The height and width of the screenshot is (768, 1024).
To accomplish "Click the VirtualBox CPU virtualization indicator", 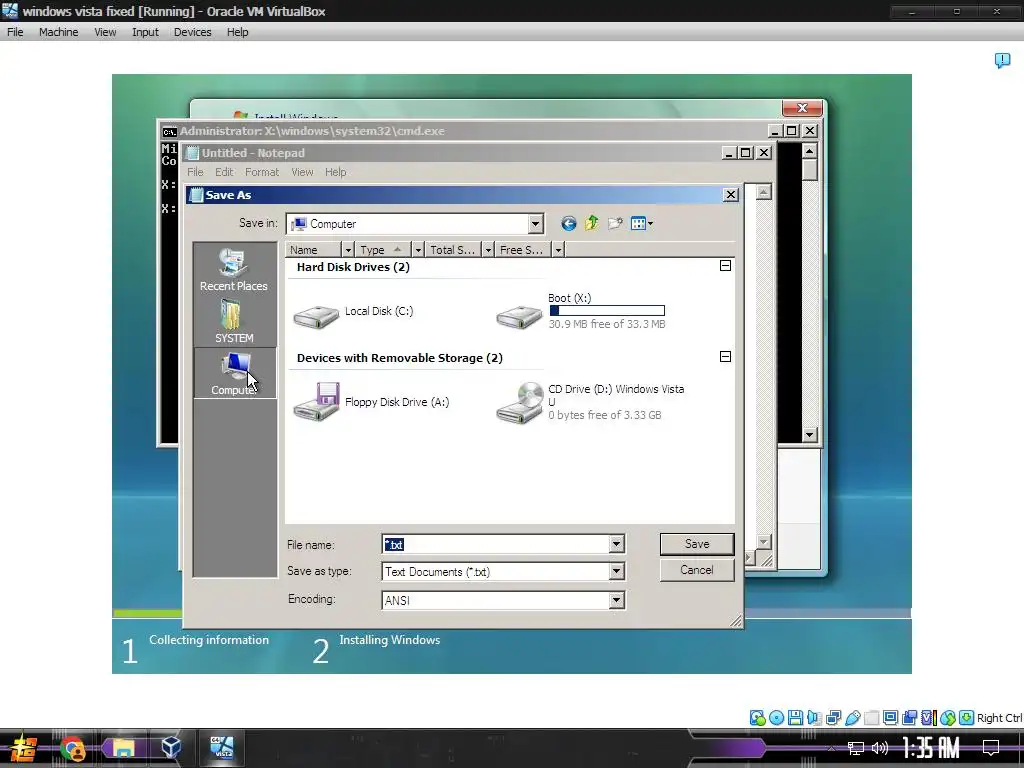I will 928,718.
